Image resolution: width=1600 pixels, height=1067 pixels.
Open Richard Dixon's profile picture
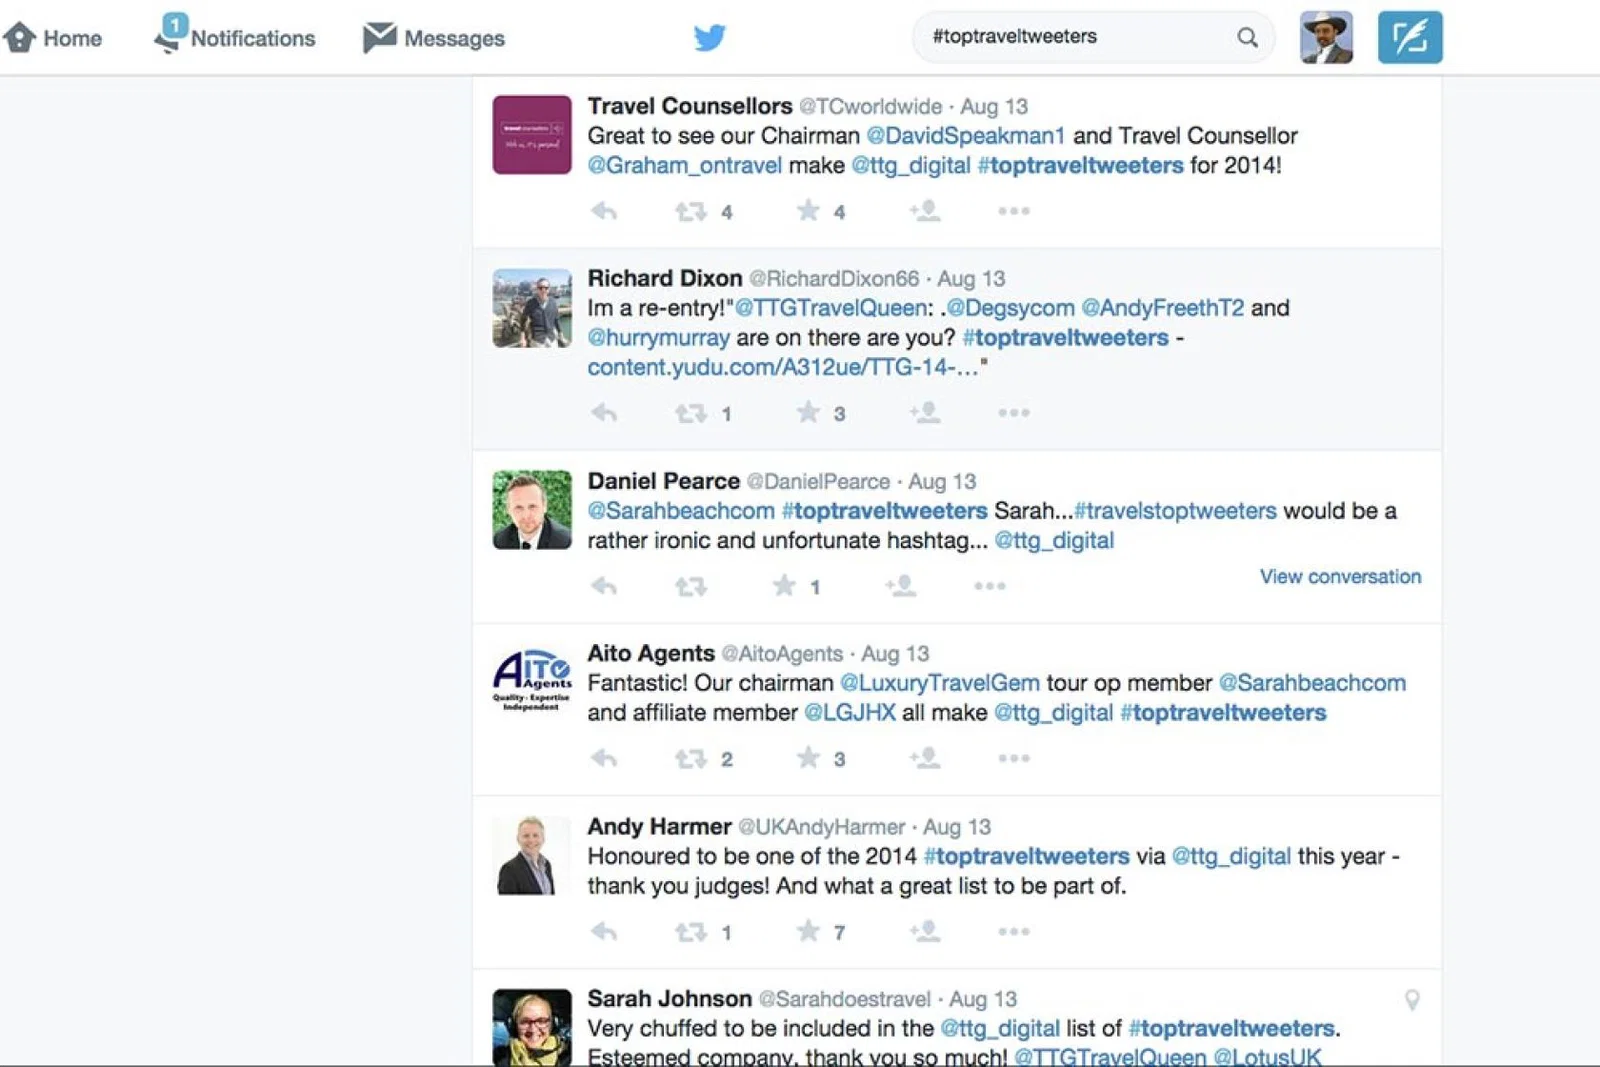tap(532, 308)
